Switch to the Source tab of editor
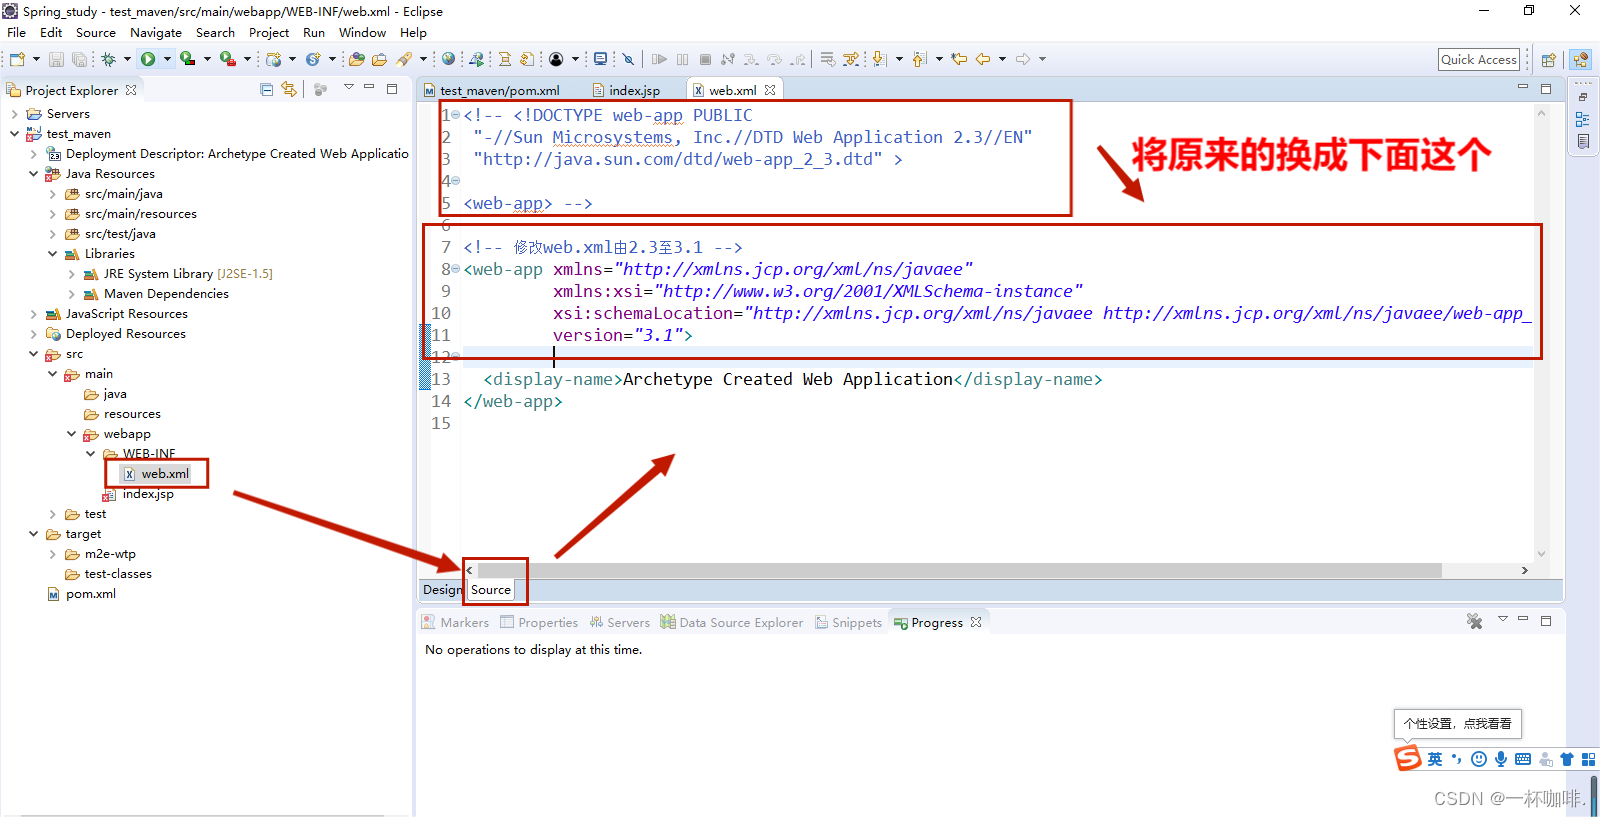The width and height of the screenshot is (1600, 817). click(x=491, y=589)
